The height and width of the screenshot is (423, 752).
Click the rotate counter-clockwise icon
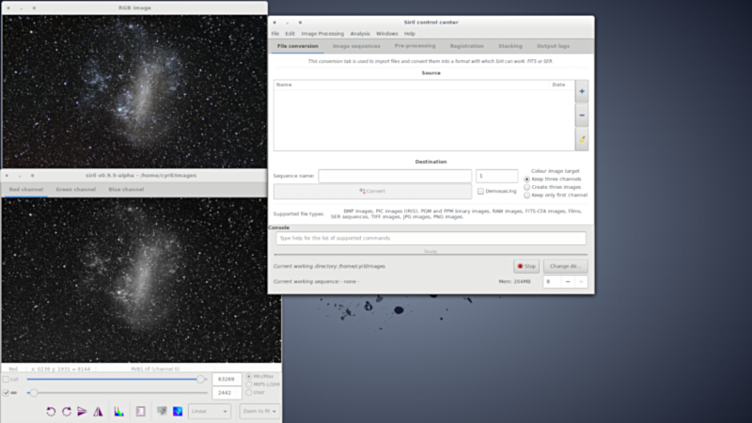click(x=51, y=411)
